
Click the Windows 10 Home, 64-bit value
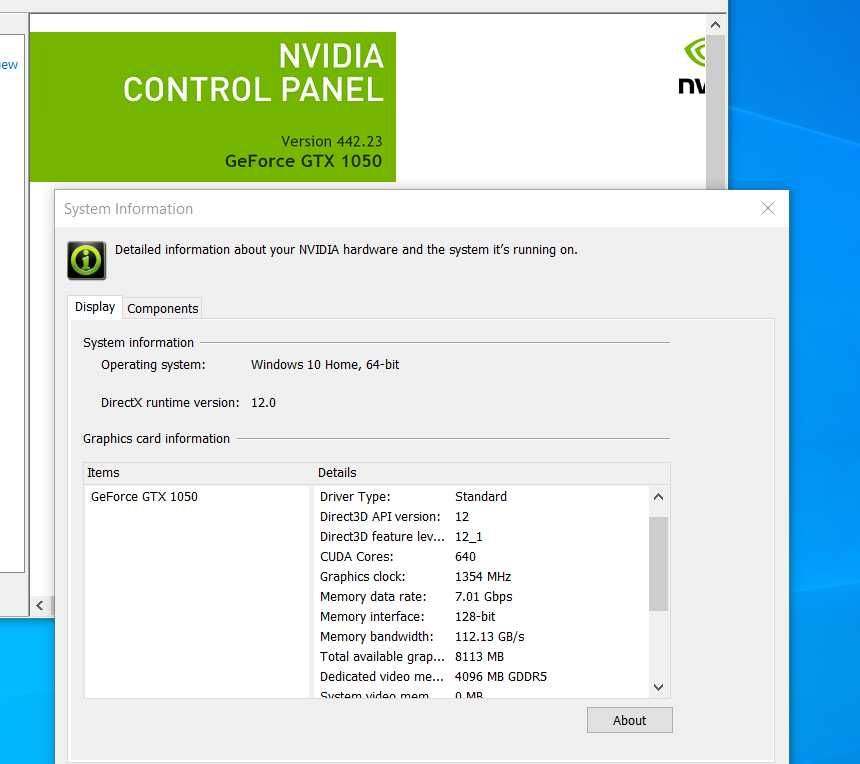point(325,365)
